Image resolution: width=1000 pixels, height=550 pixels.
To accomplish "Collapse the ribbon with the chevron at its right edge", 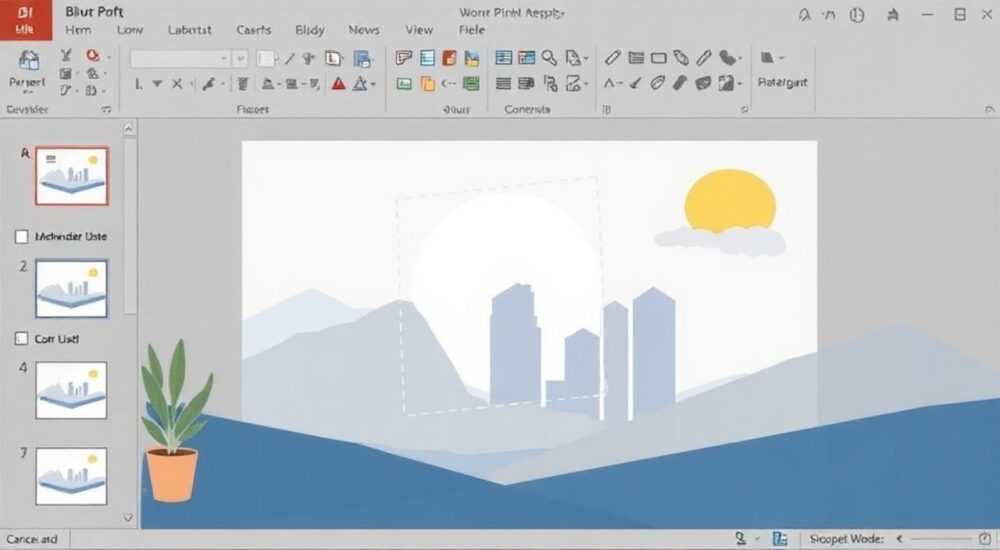I will (x=989, y=110).
